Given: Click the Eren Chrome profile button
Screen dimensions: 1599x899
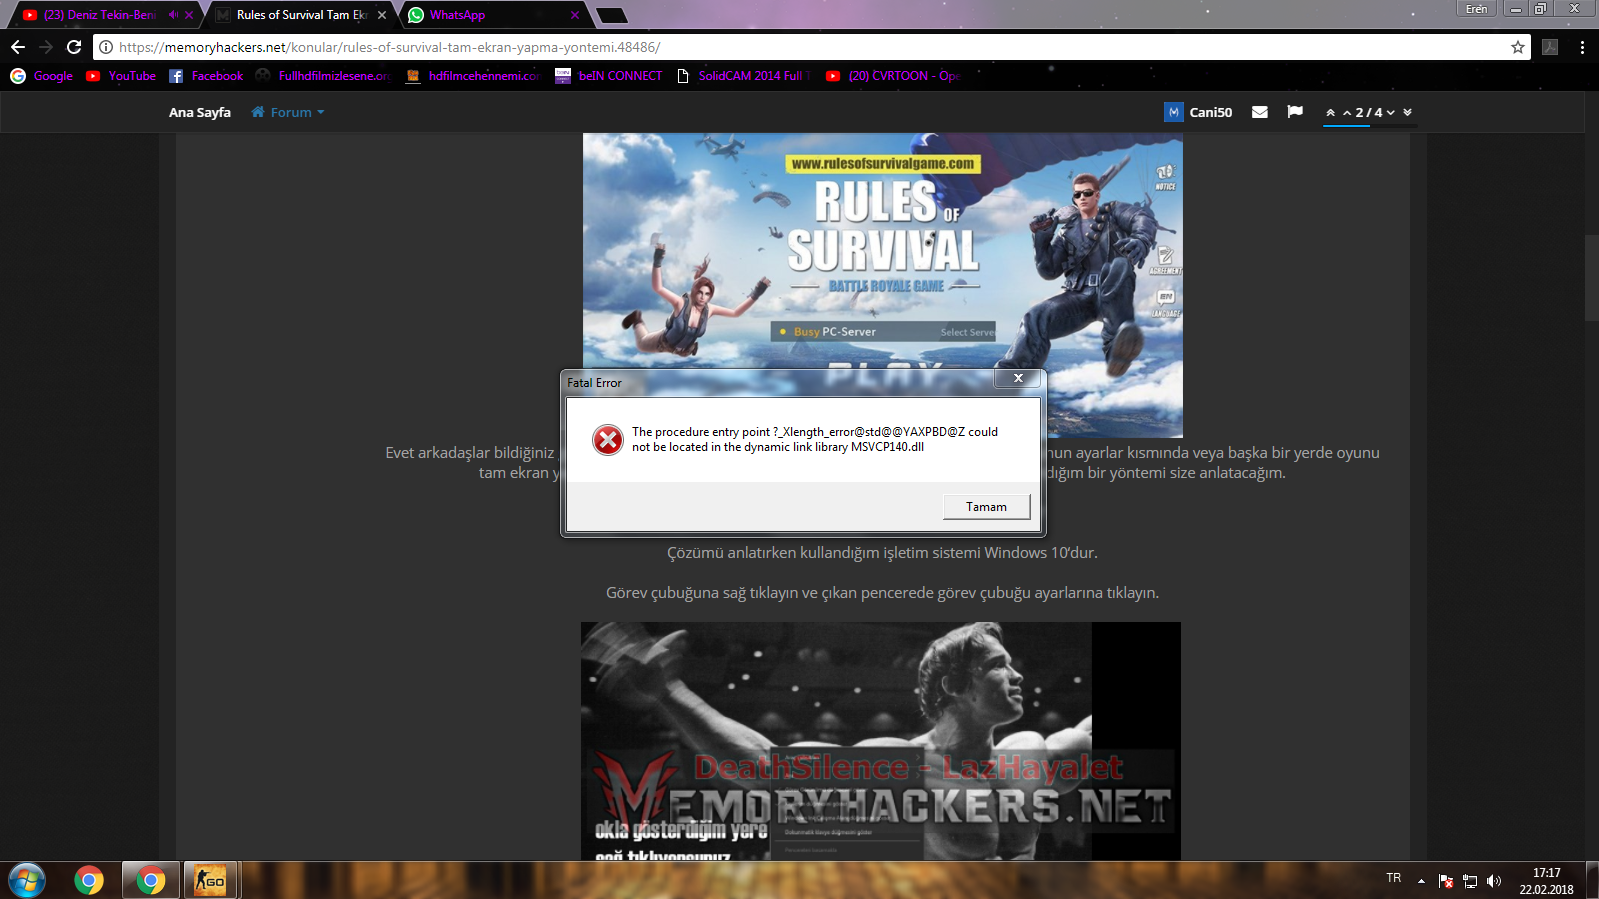Looking at the screenshot, I should 1476,9.
